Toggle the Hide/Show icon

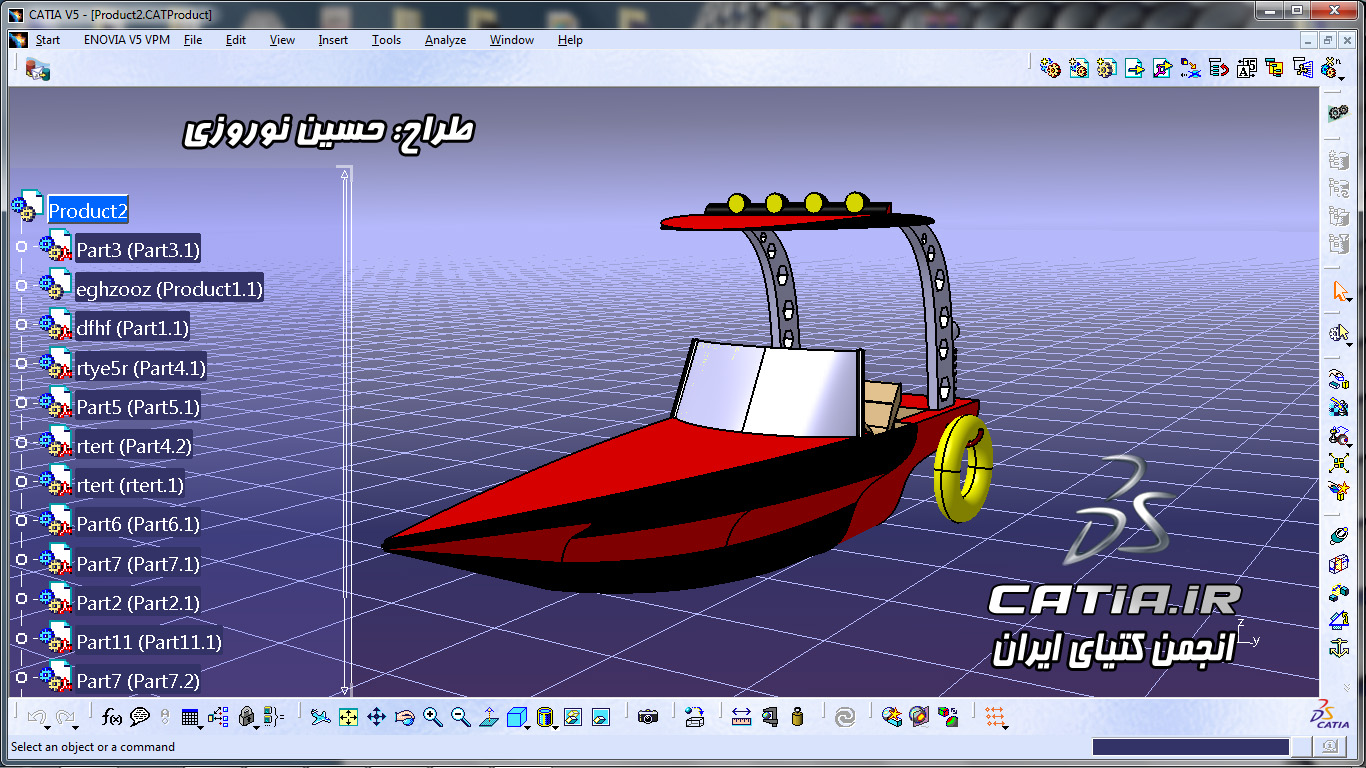click(572, 716)
